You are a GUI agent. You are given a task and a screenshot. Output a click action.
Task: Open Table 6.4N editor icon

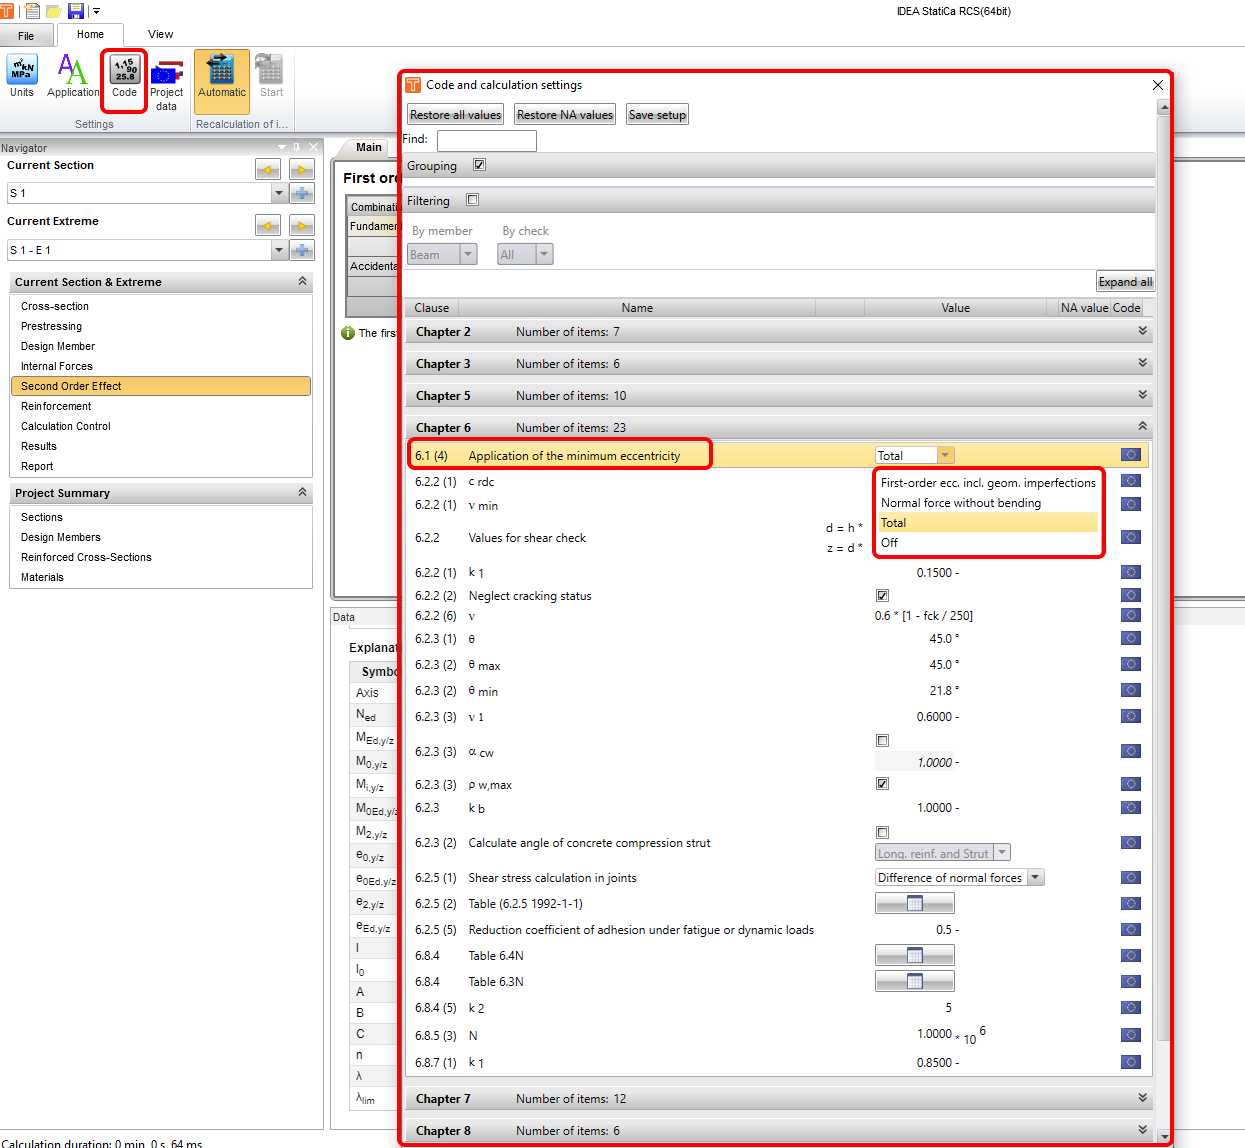click(914, 955)
